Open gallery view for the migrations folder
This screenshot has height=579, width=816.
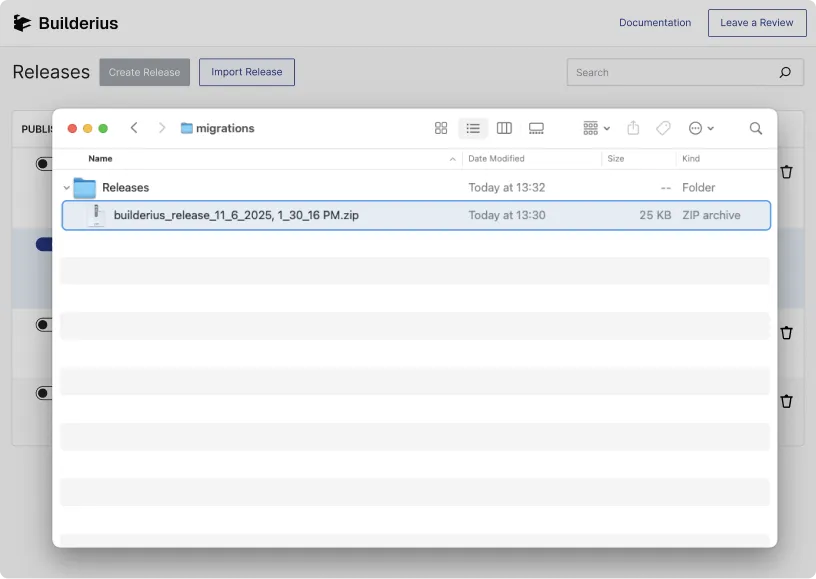coord(536,128)
